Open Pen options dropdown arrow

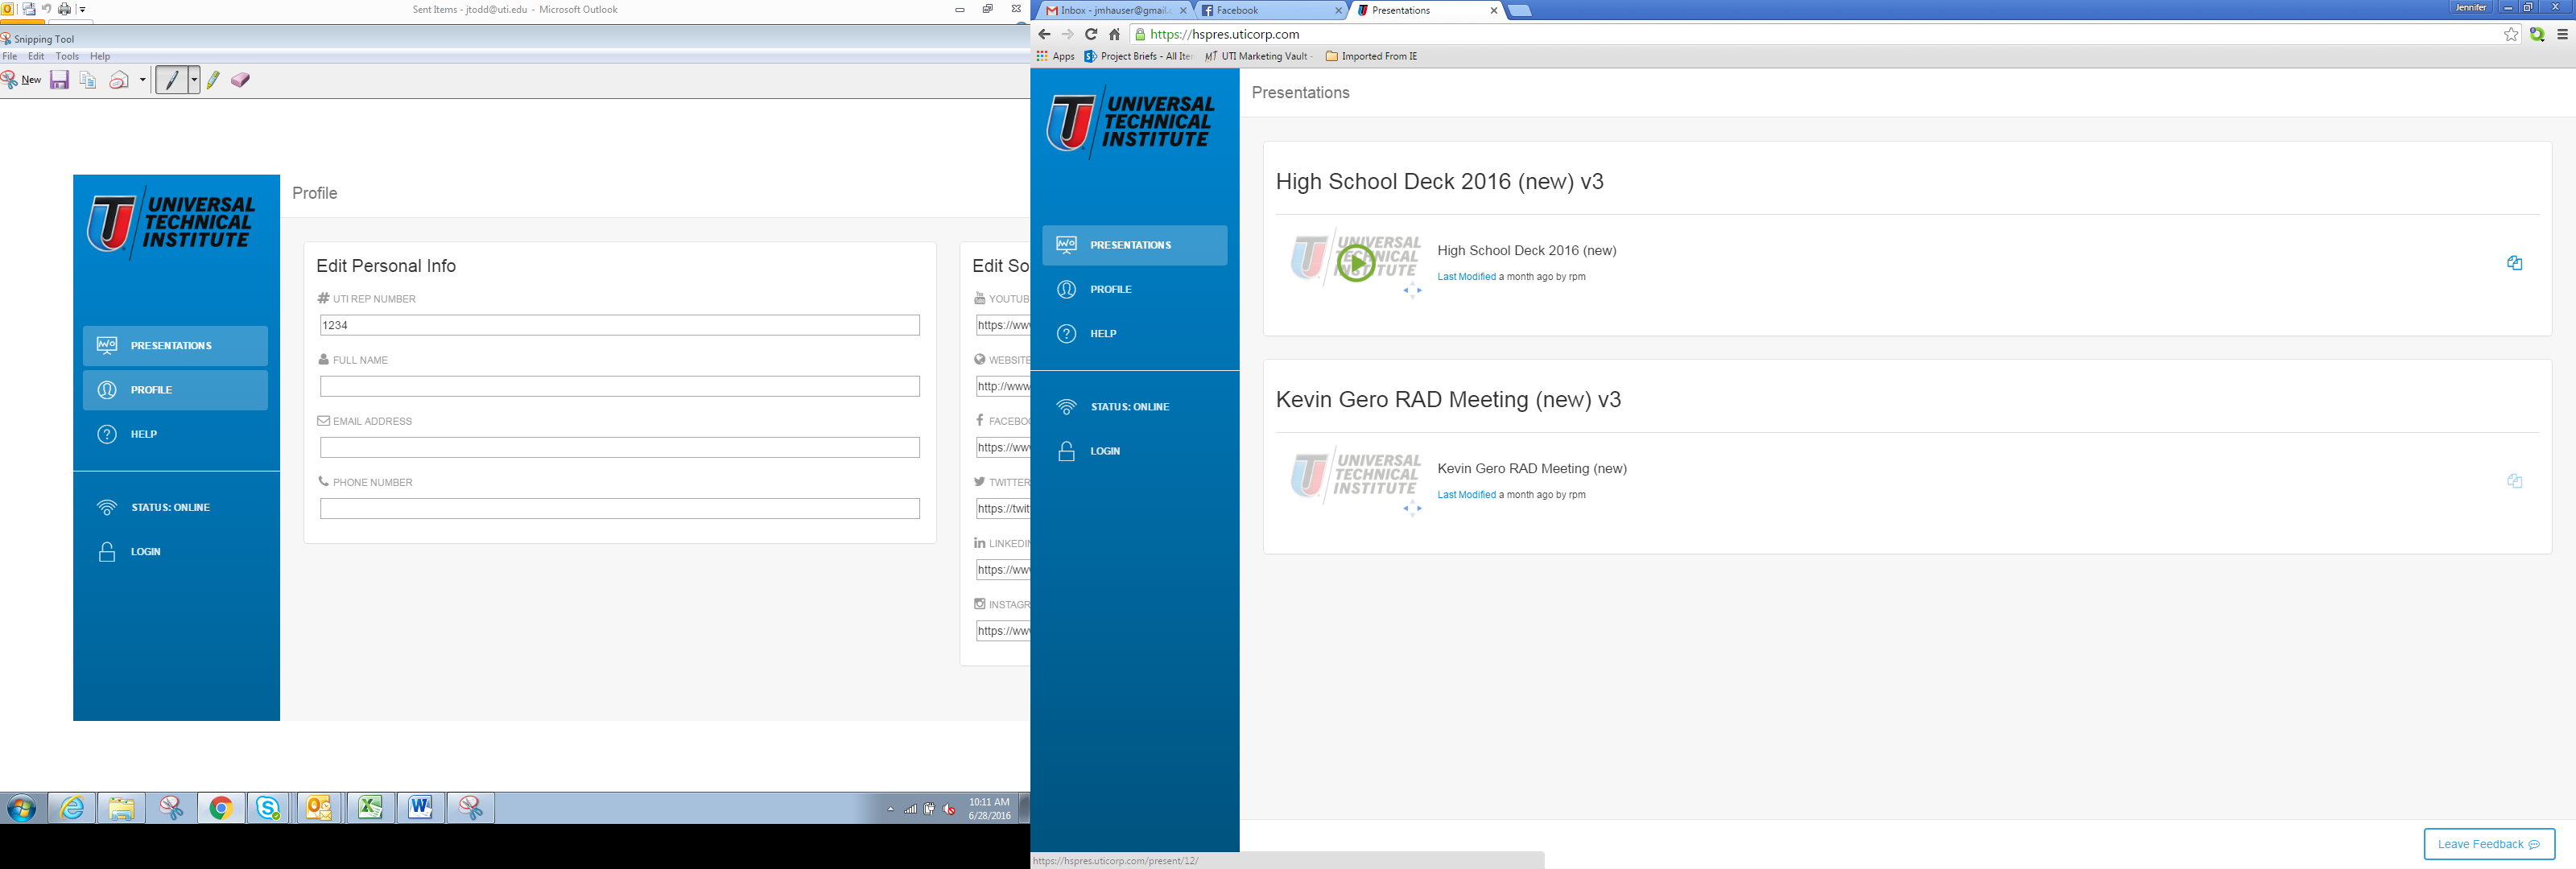tap(194, 80)
